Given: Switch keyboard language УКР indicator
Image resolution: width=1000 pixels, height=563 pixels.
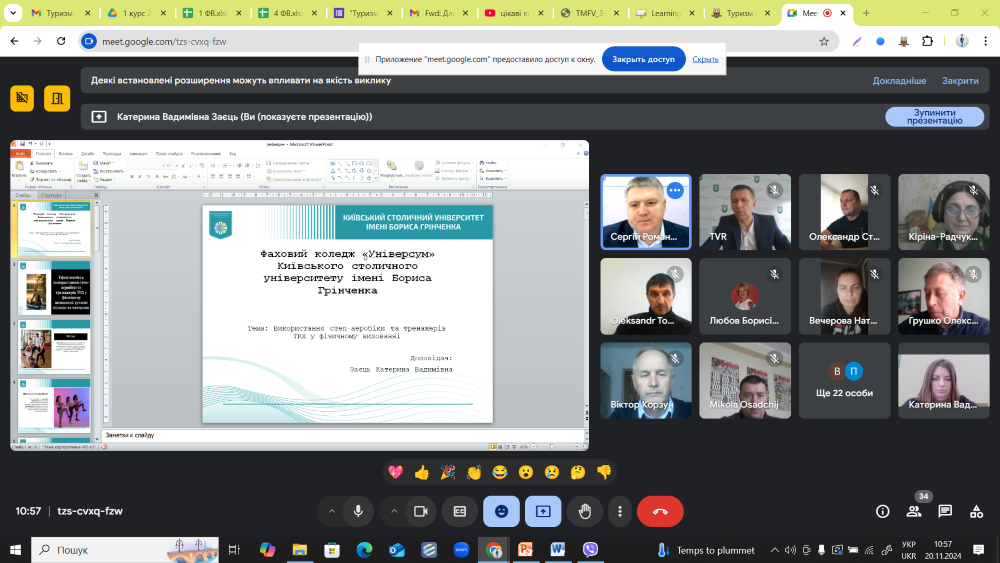Looking at the screenshot, I should click(909, 550).
